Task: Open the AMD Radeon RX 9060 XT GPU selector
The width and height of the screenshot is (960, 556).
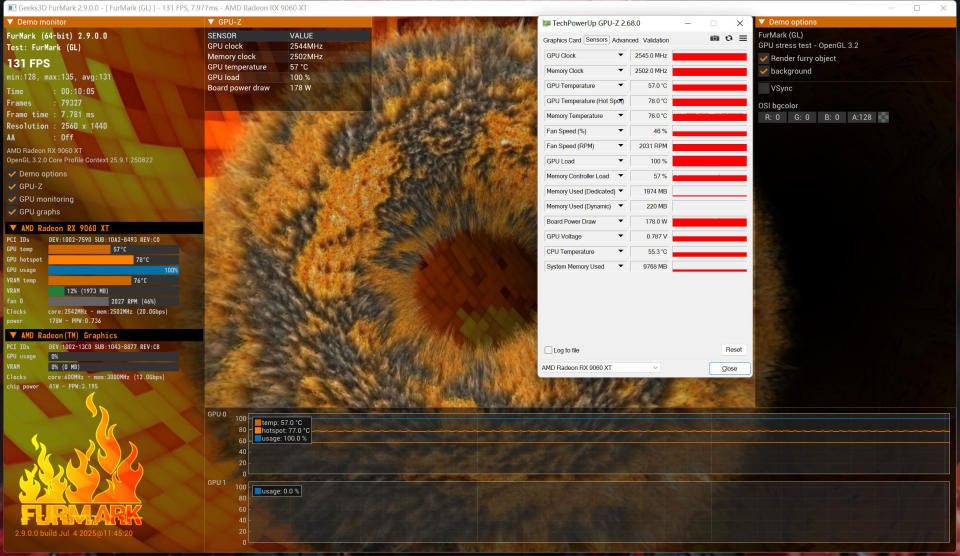Action: (x=600, y=367)
